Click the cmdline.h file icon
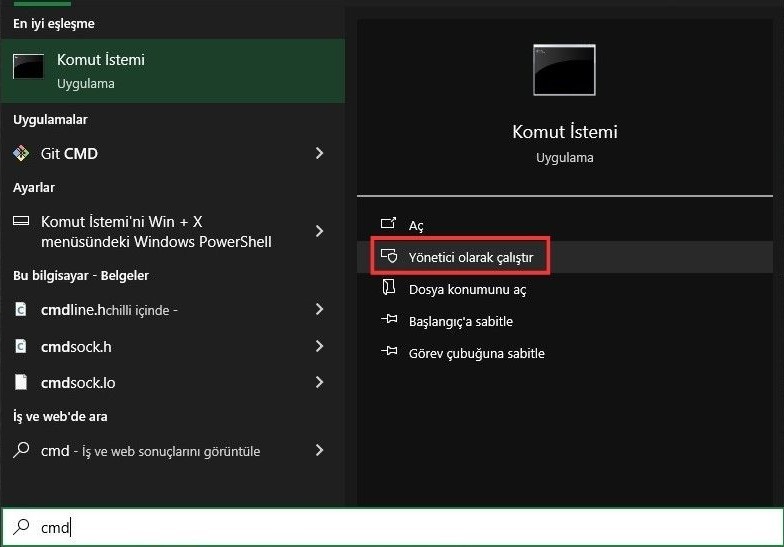The width and height of the screenshot is (784, 547). 21,310
